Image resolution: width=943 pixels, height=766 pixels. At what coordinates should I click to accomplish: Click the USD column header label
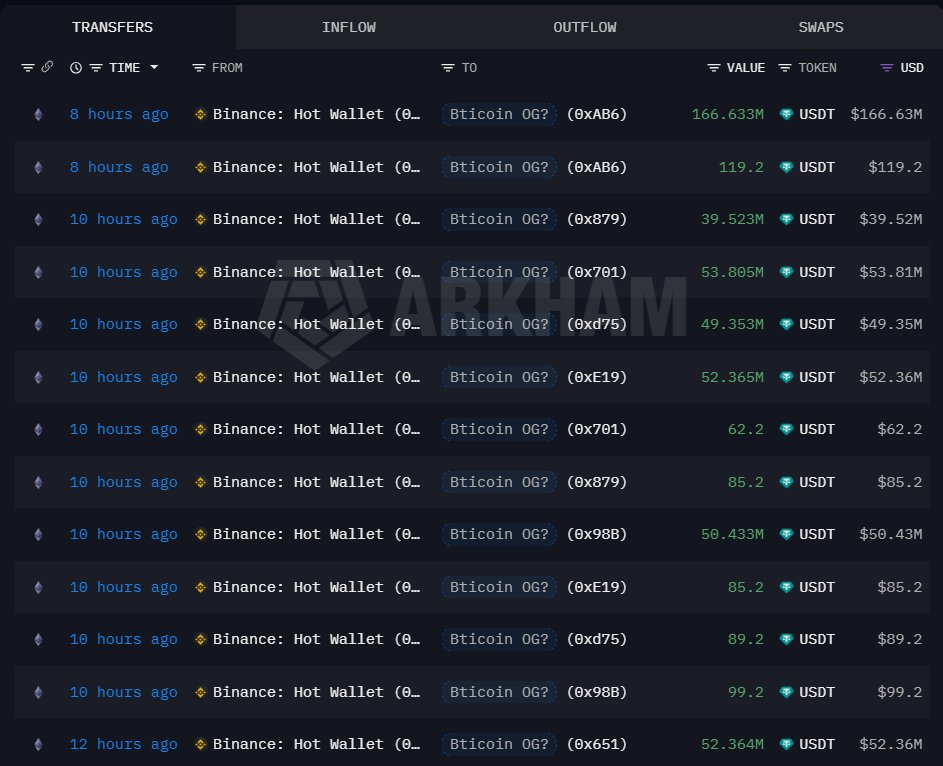coord(912,68)
